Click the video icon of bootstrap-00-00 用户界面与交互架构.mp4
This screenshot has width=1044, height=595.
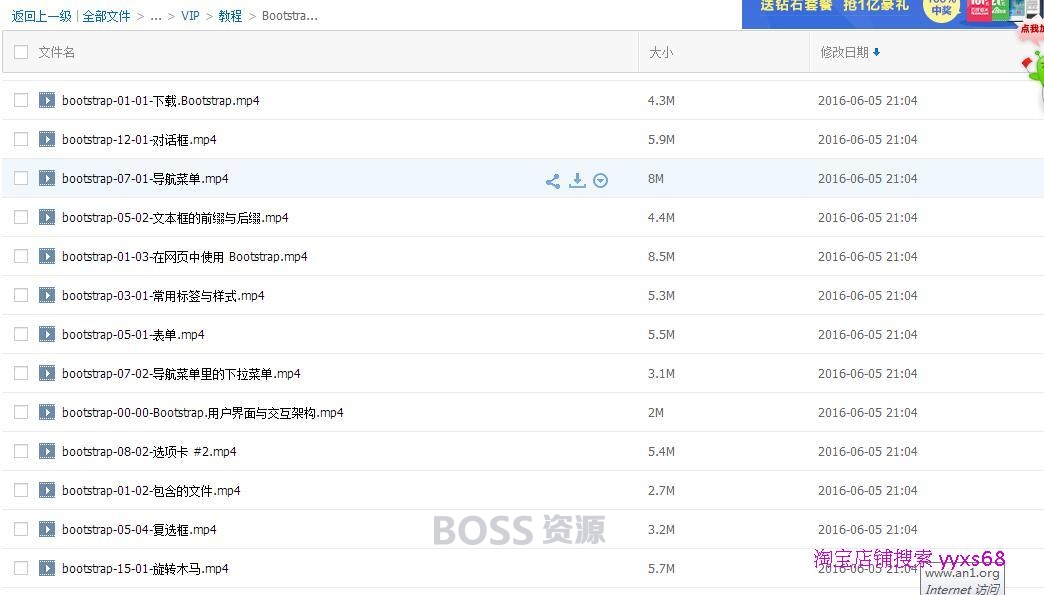[47, 412]
